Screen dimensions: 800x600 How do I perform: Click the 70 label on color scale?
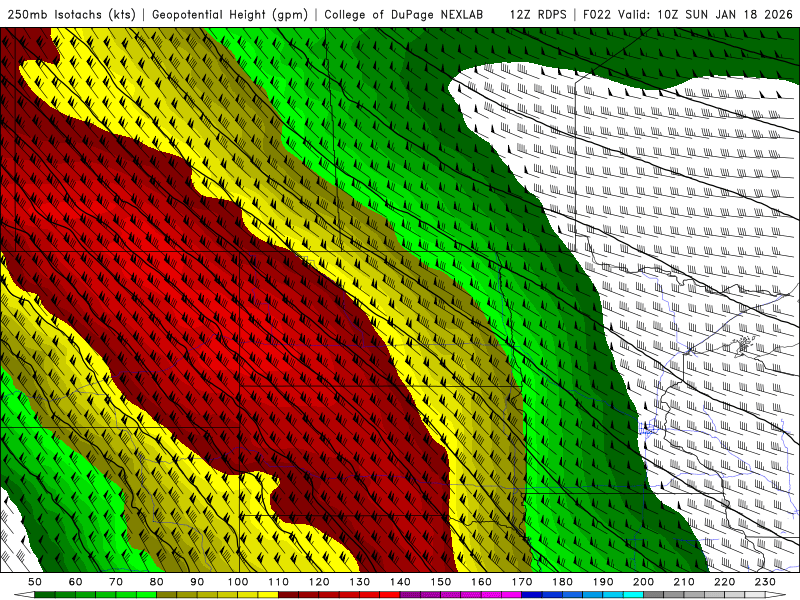pos(116,582)
